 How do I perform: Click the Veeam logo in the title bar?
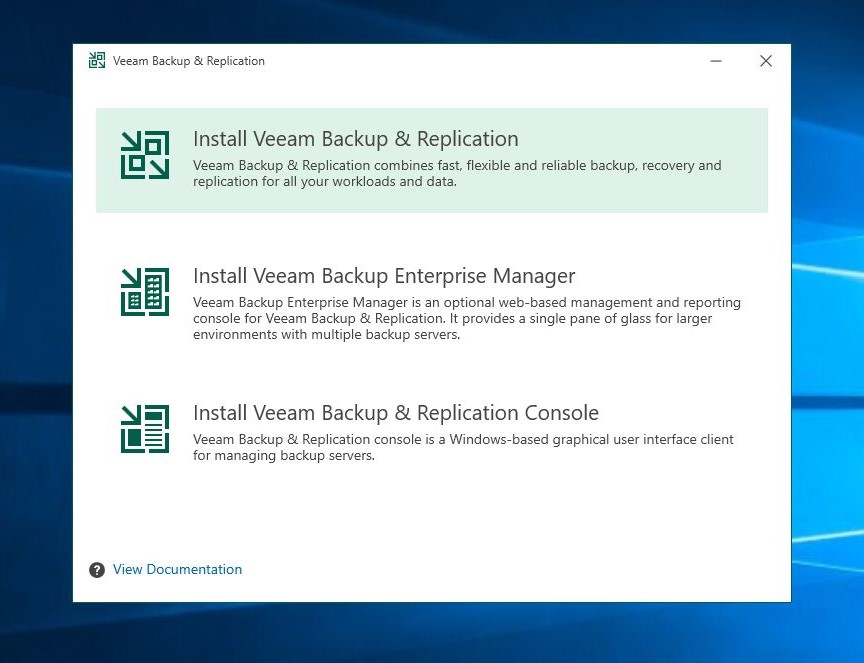pyautogui.click(x=97, y=61)
